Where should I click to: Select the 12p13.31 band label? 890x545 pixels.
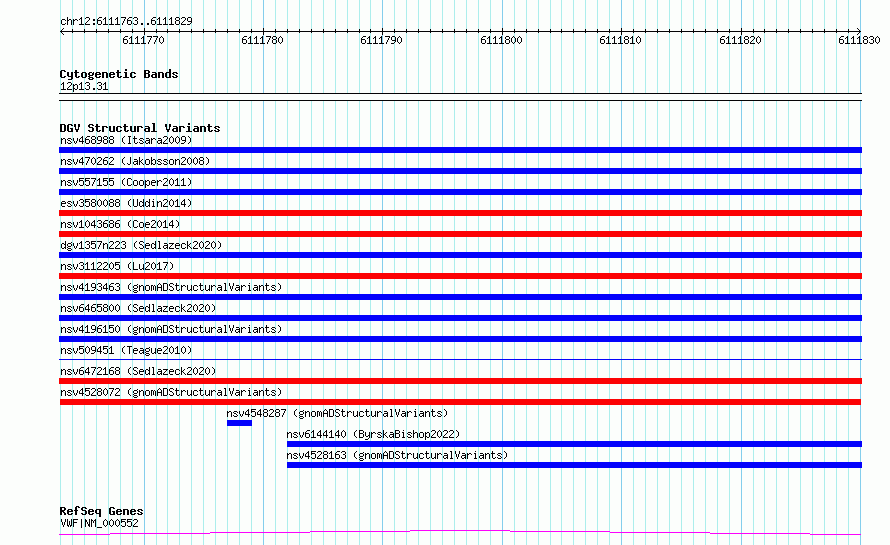click(84, 86)
